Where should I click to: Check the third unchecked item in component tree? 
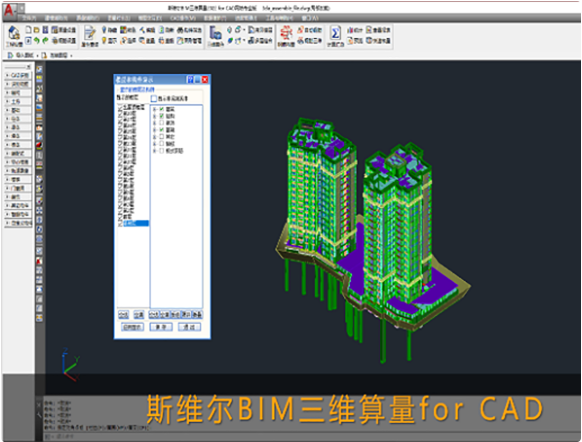coord(161,123)
